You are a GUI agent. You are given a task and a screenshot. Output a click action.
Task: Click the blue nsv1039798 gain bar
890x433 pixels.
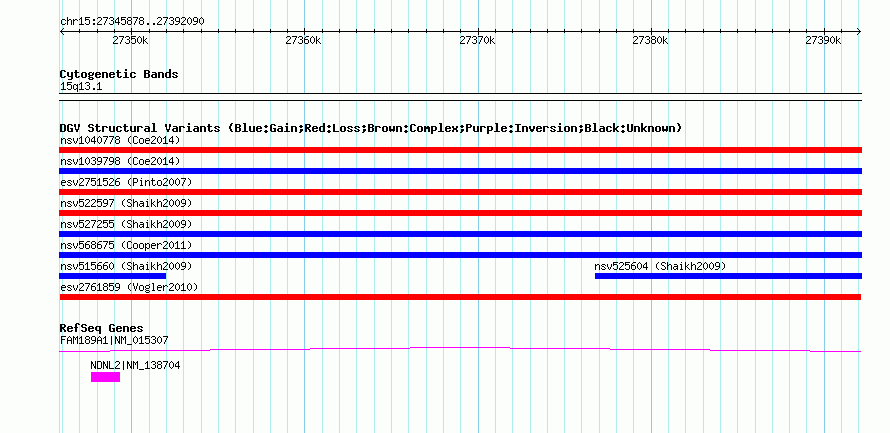pos(460,171)
